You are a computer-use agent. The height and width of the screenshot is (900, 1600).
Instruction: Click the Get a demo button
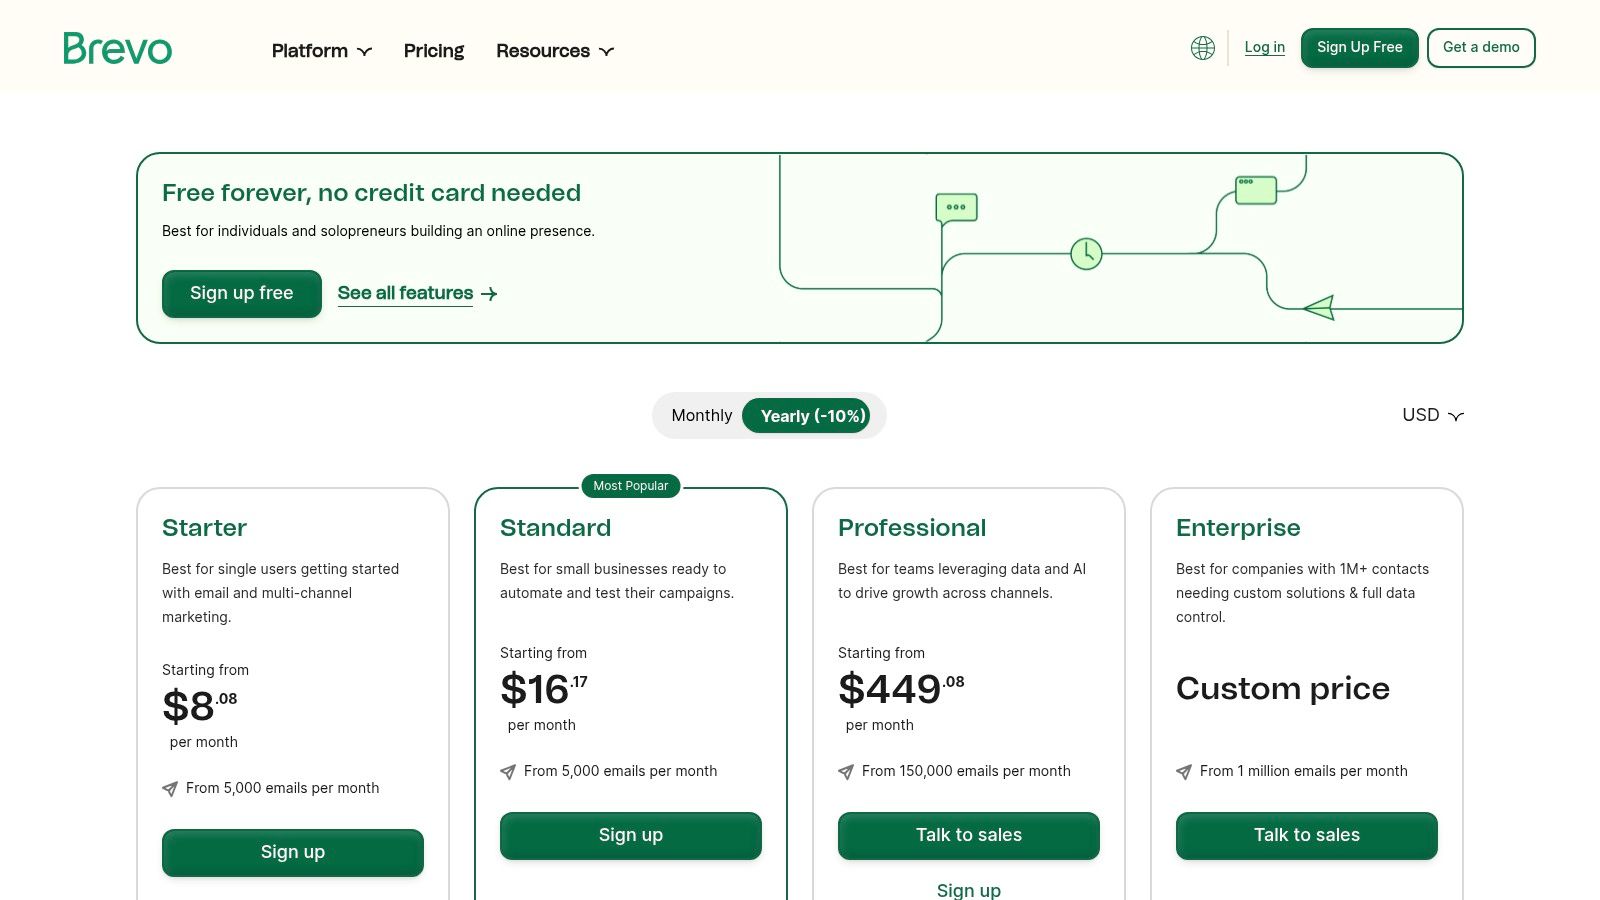point(1480,48)
